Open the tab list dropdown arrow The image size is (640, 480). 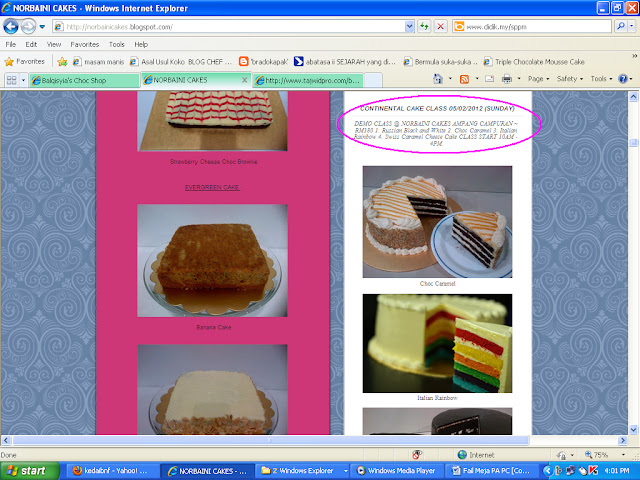23,80
